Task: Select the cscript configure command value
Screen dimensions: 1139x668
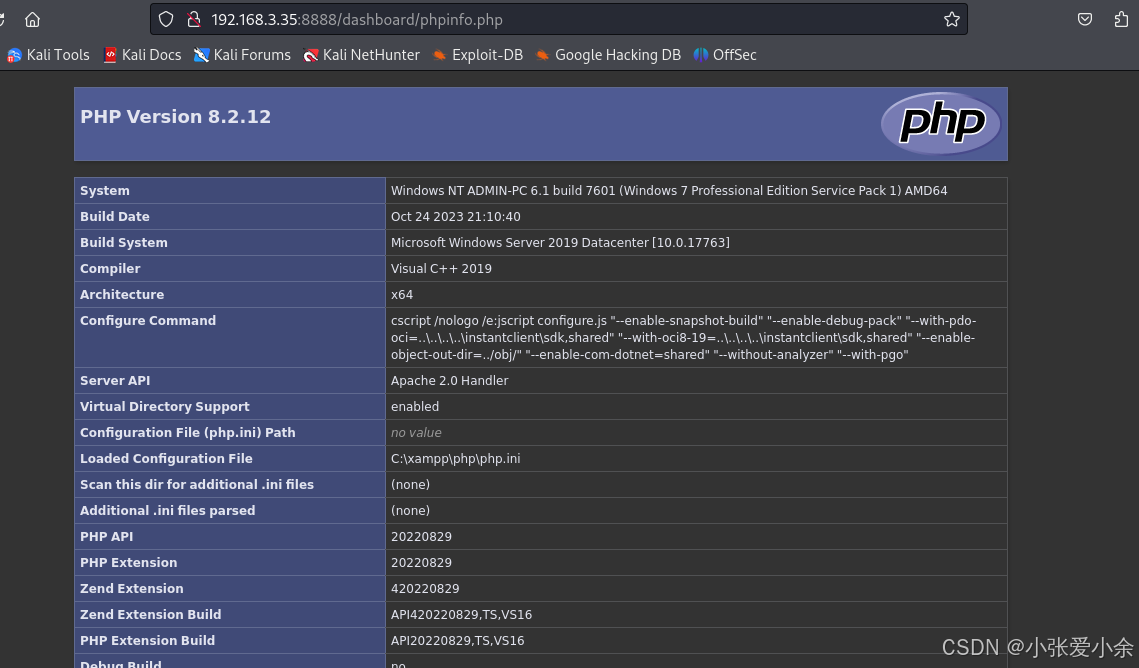Action: click(684, 338)
